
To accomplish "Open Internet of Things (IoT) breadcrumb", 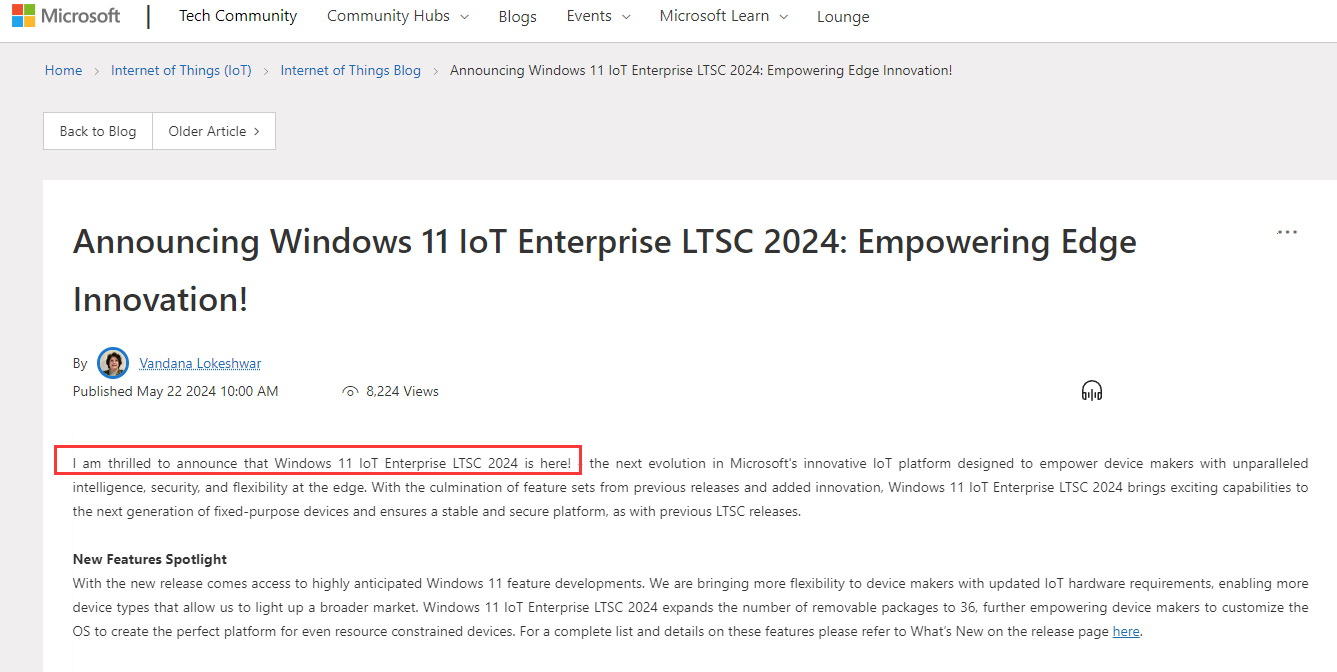I will (181, 70).
